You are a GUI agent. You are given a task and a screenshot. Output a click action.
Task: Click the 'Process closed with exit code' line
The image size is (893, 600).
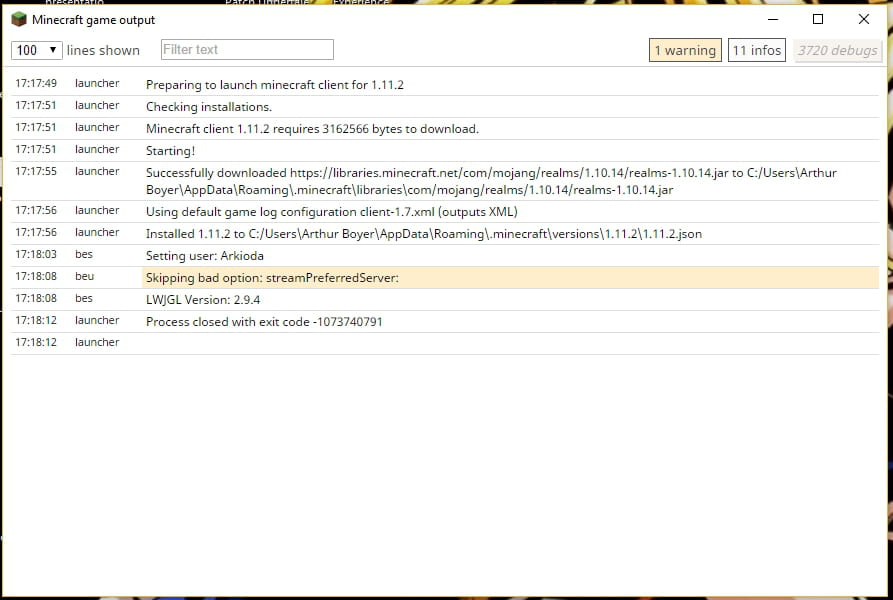[x=445, y=322]
